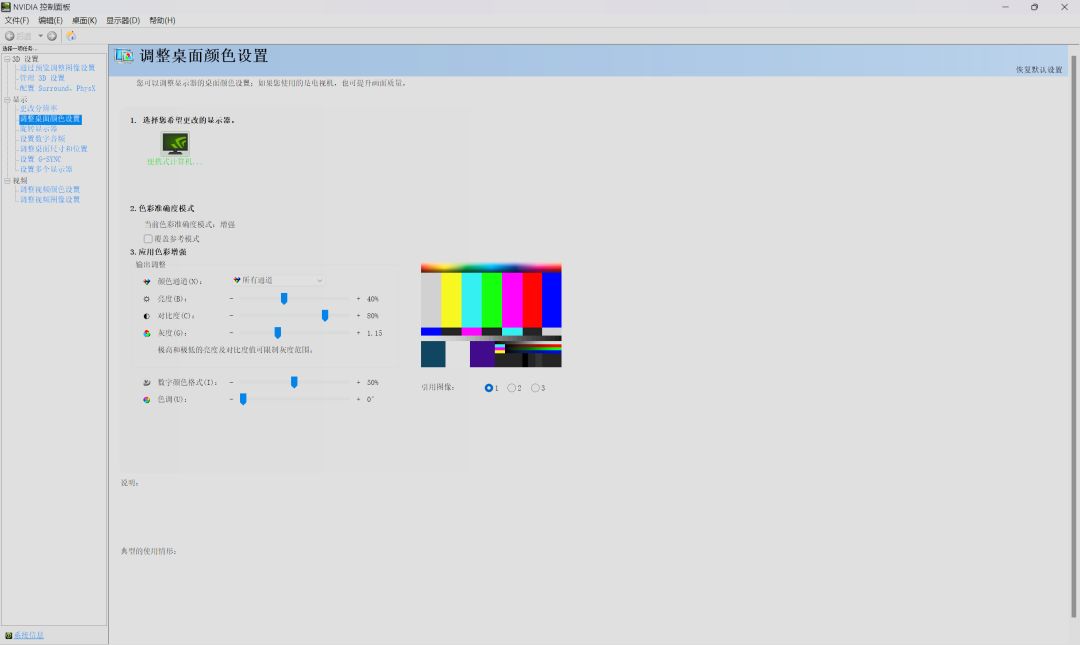The width and height of the screenshot is (1080, 645).
Task: Open the Back button history dropdown arrow
Action: [40, 36]
